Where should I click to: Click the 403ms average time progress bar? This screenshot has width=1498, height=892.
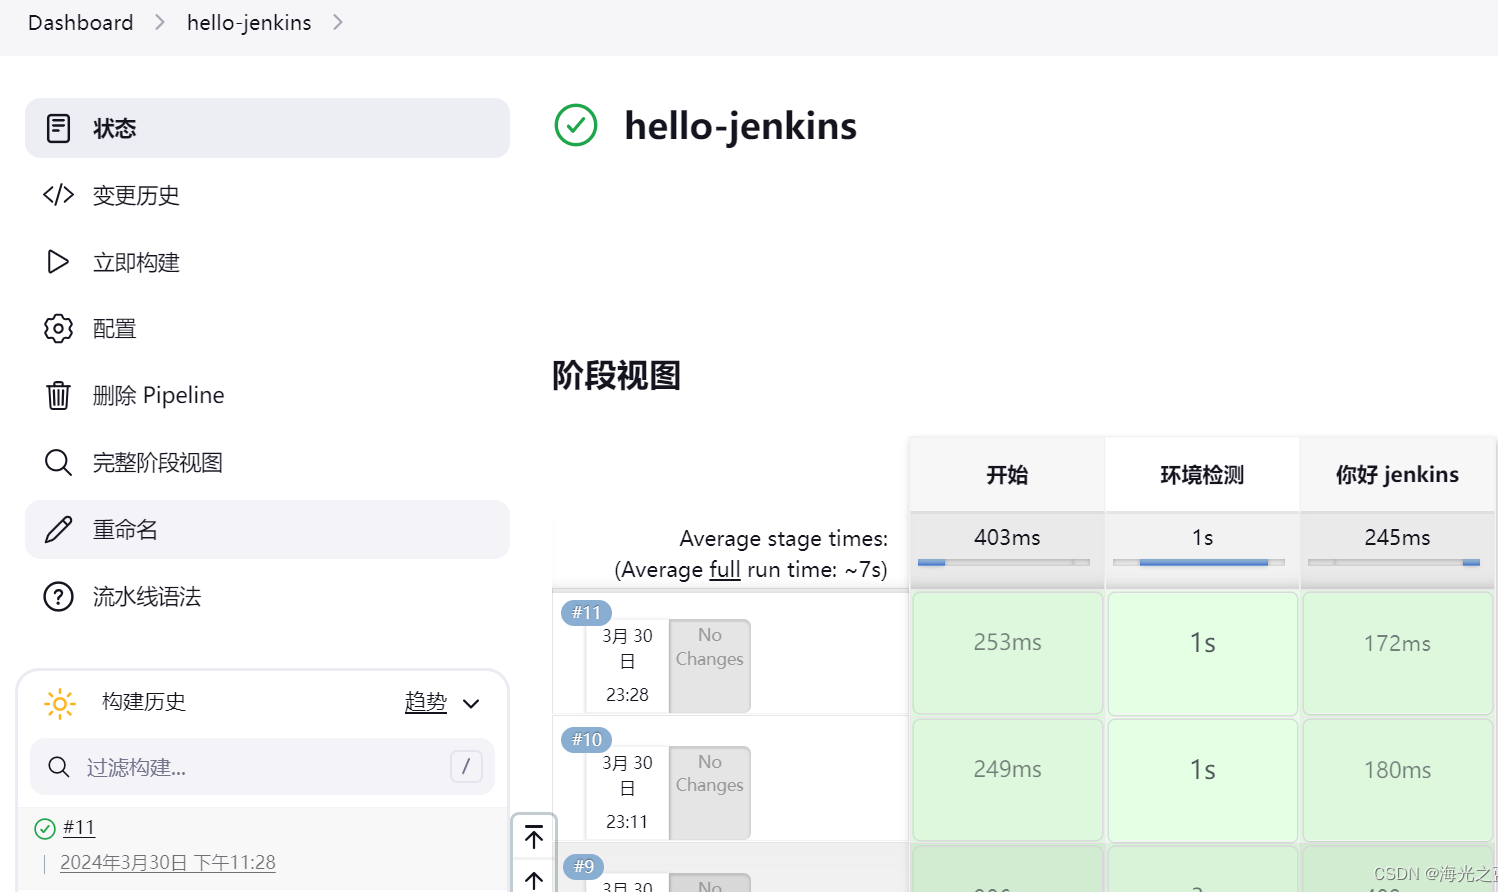pos(1003,563)
